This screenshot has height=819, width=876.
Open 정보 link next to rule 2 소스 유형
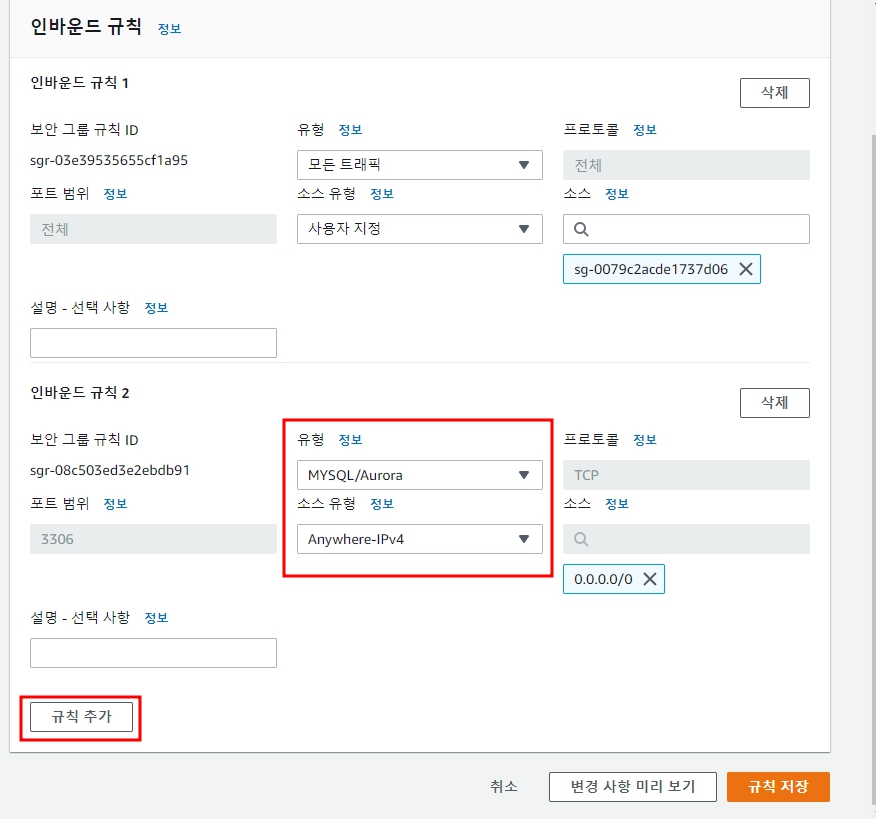point(382,504)
